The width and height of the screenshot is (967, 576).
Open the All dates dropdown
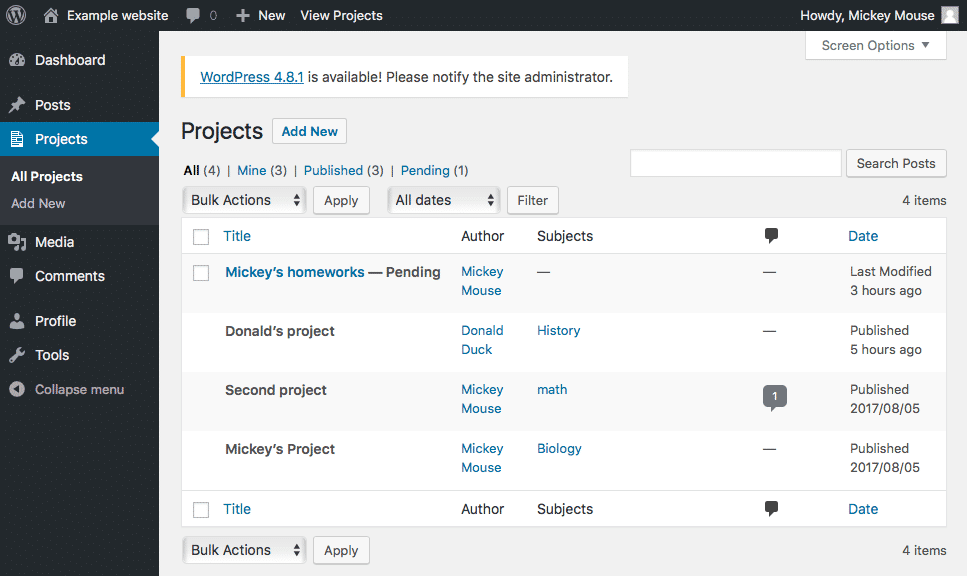pyautogui.click(x=443, y=200)
